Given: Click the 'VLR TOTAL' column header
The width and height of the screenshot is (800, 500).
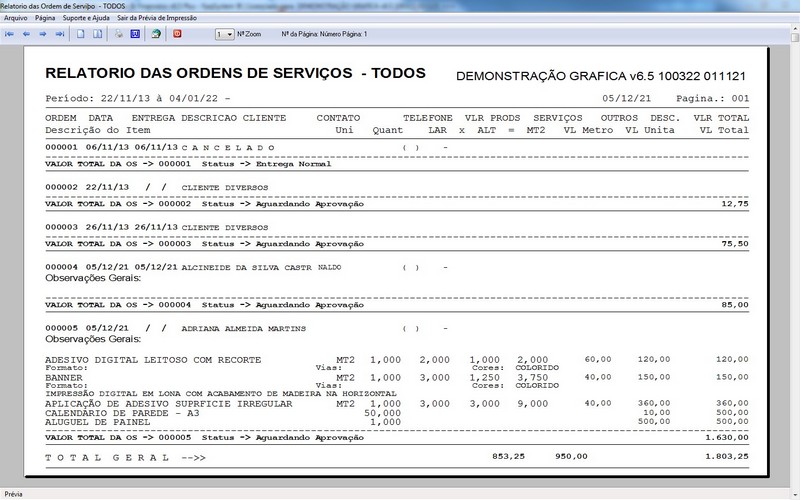Looking at the screenshot, I should tap(721, 118).
